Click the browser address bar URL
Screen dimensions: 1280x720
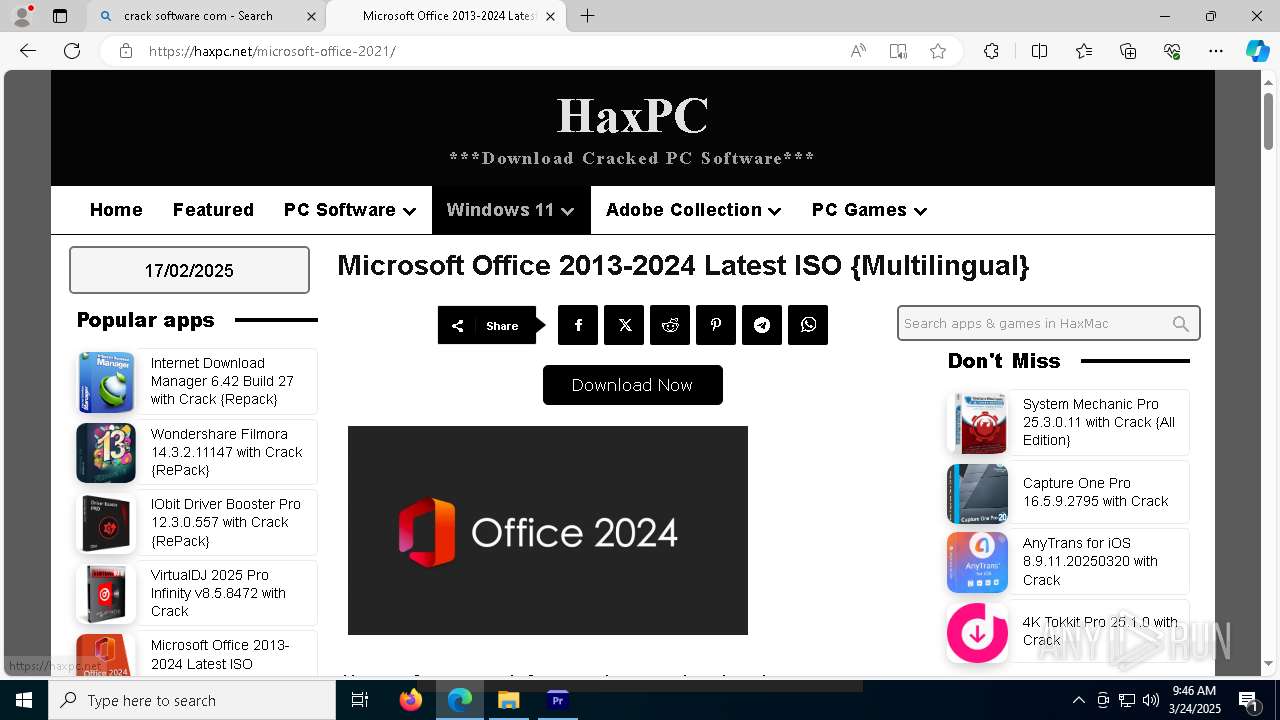coord(272,51)
